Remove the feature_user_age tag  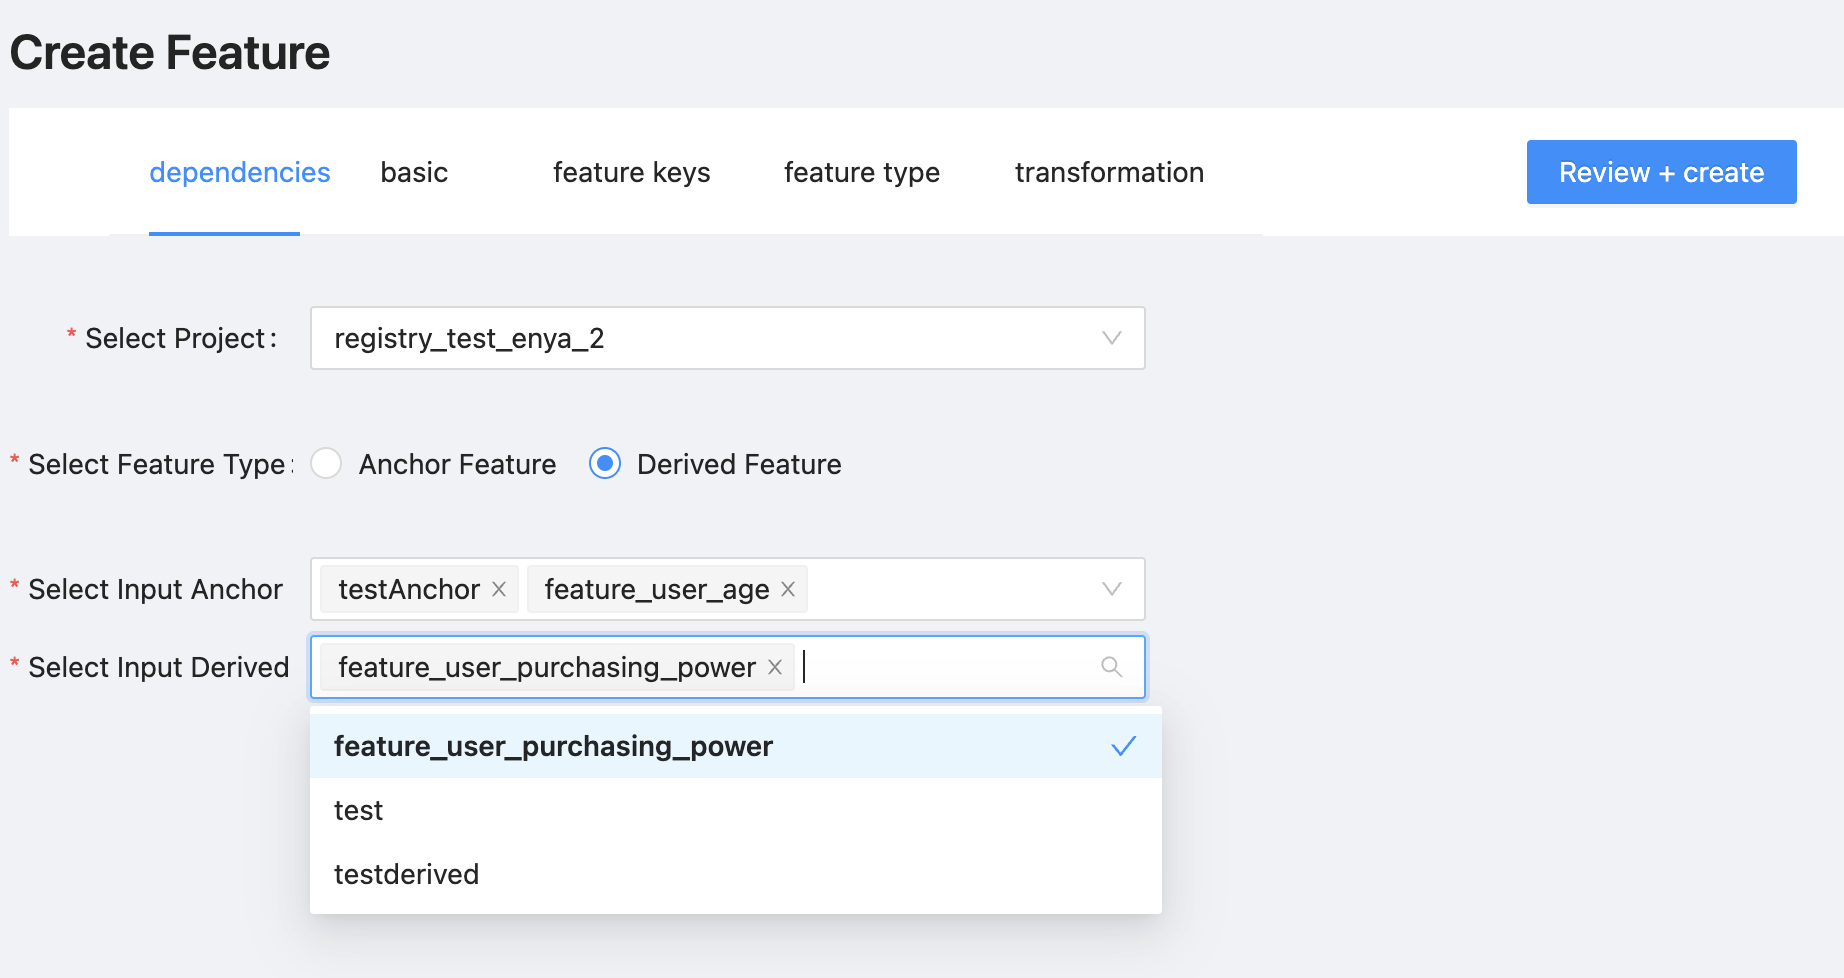[x=788, y=590]
